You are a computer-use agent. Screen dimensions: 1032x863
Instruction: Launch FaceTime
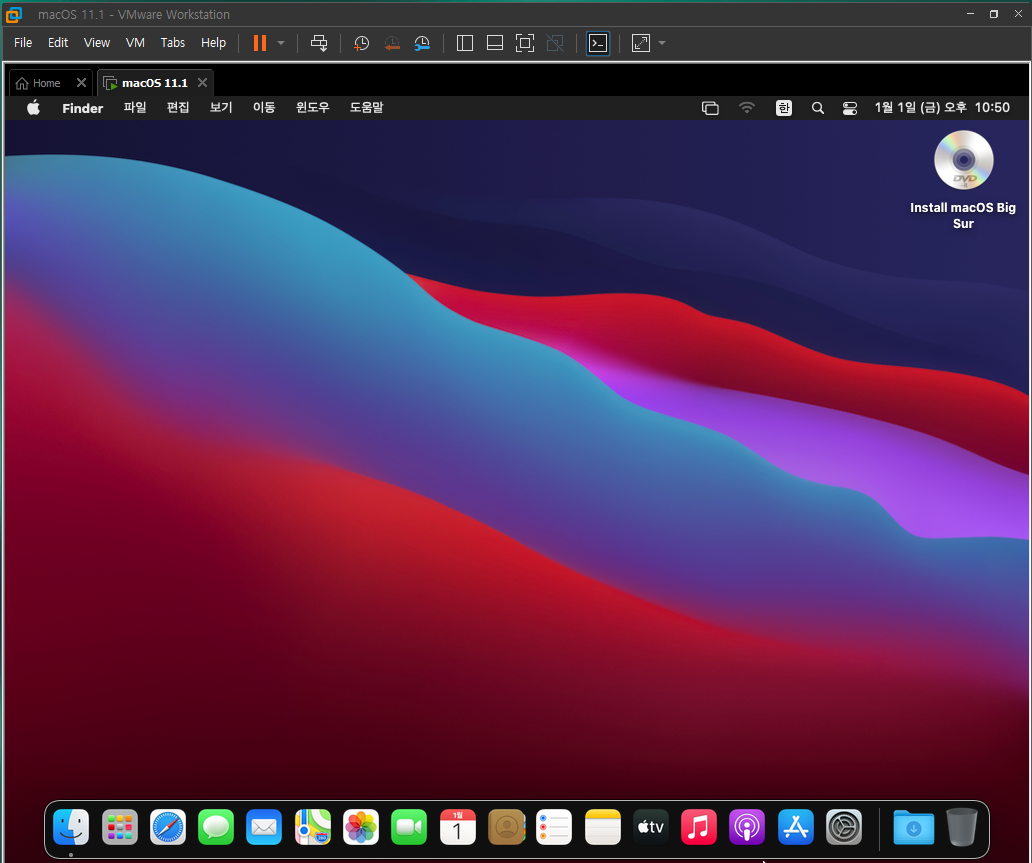pyautogui.click(x=409, y=827)
